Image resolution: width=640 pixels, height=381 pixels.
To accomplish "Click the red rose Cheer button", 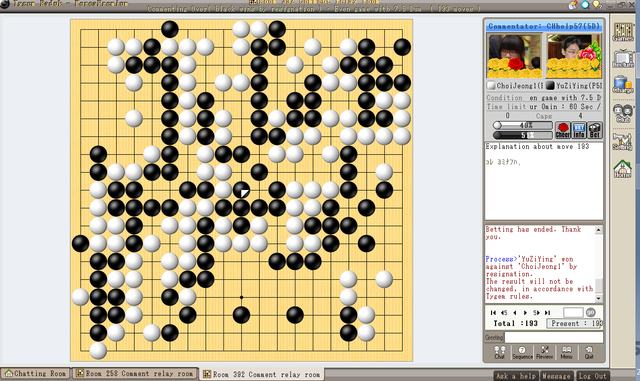I will 562,130.
